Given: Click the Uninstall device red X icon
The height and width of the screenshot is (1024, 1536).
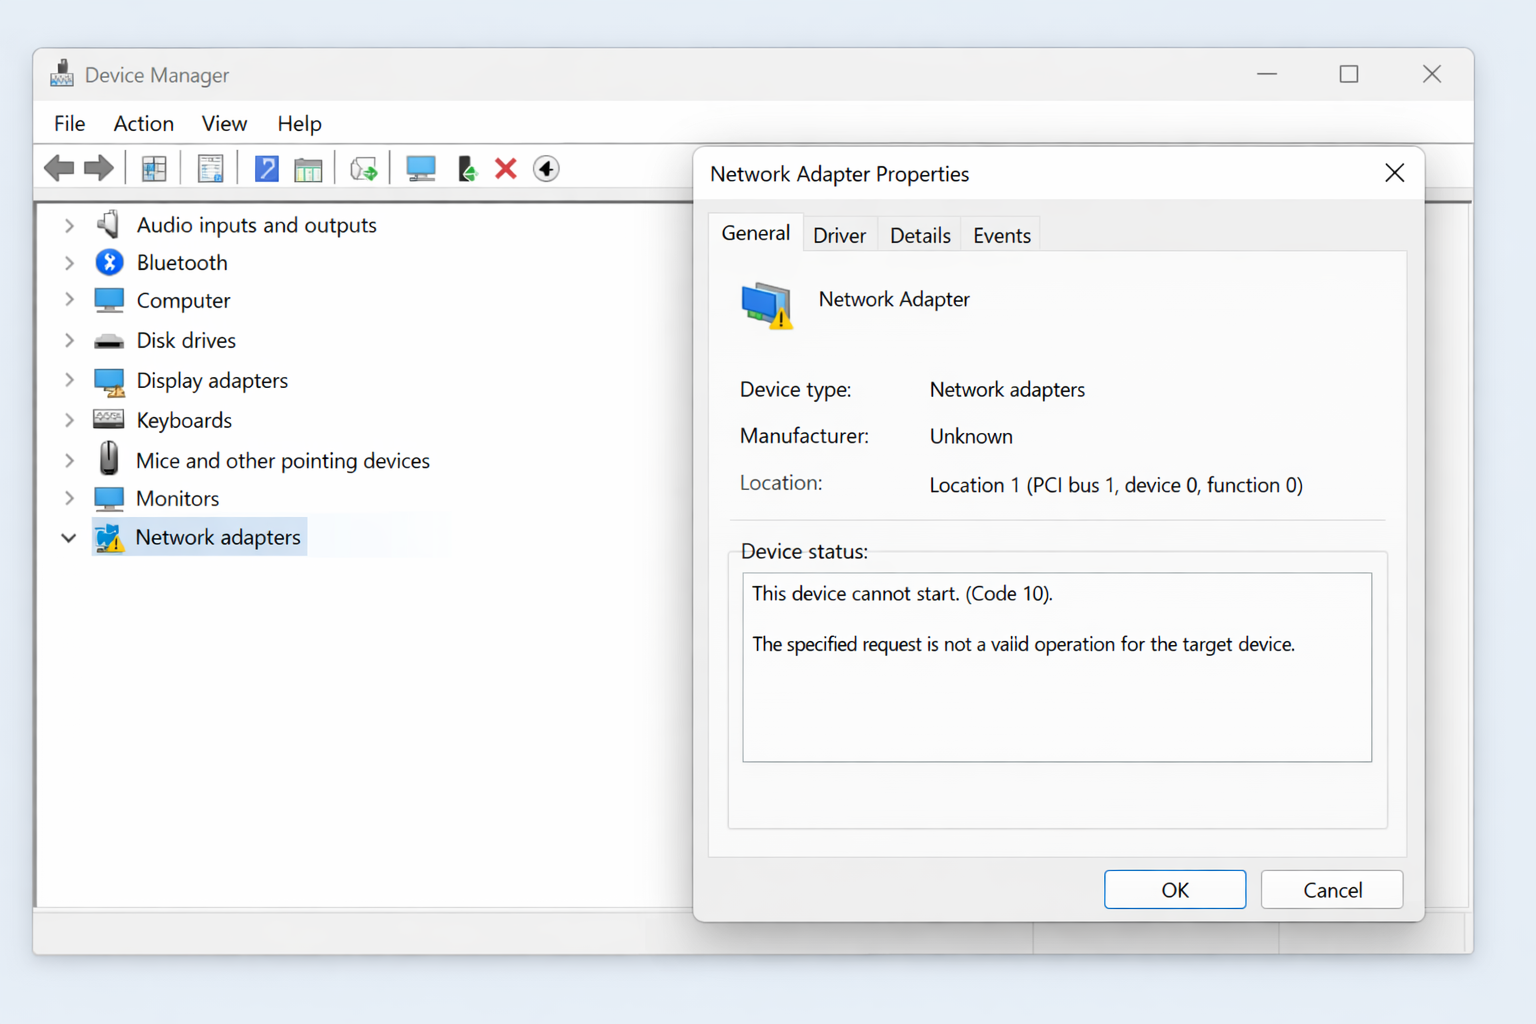Looking at the screenshot, I should [x=505, y=168].
